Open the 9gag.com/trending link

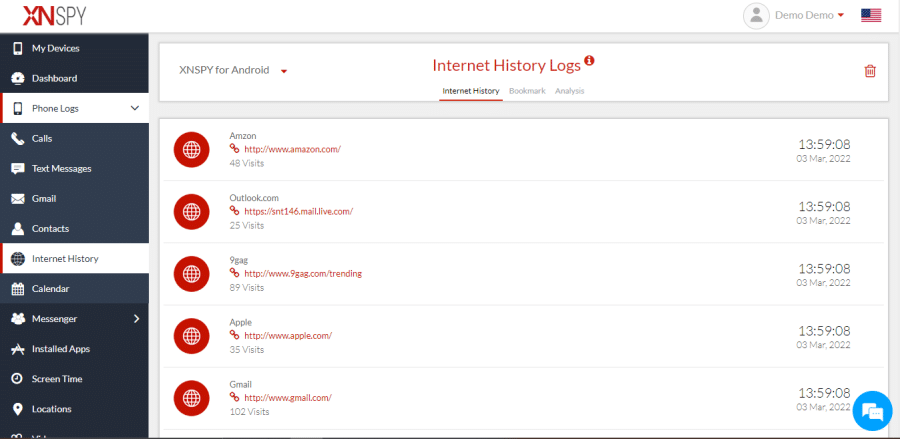click(x=303, y=274)
